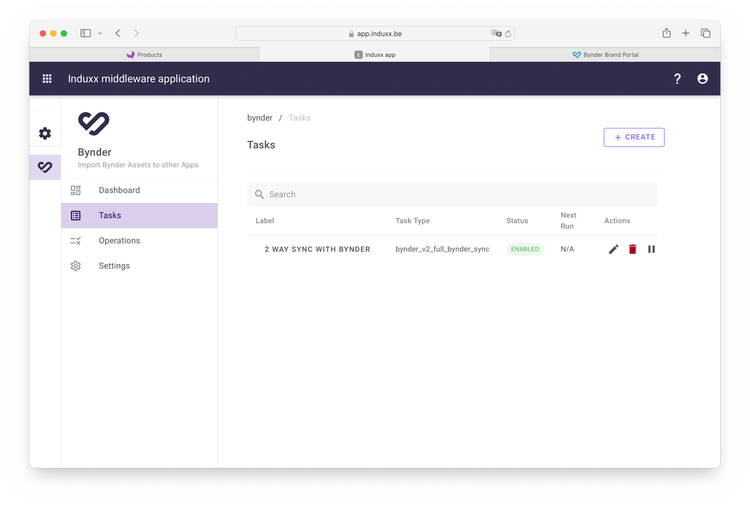Image resolution: width=750 pixels, height=507 pixels.
Task: Open the user account profile icon
Action: [702, 78]
